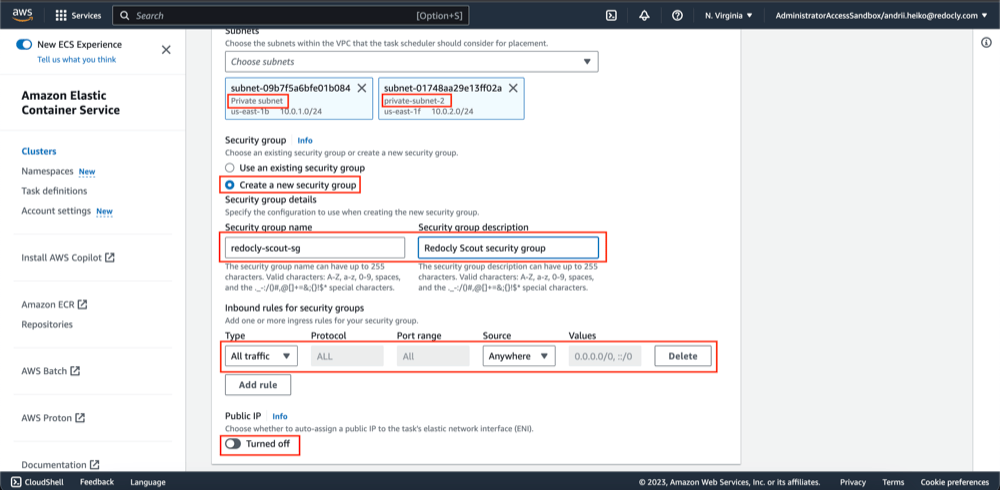Click the Values 0.0.0.0/0, ::/0 field
The image size is (1000, 490).
pyautogui.click(x=605, y=356)
